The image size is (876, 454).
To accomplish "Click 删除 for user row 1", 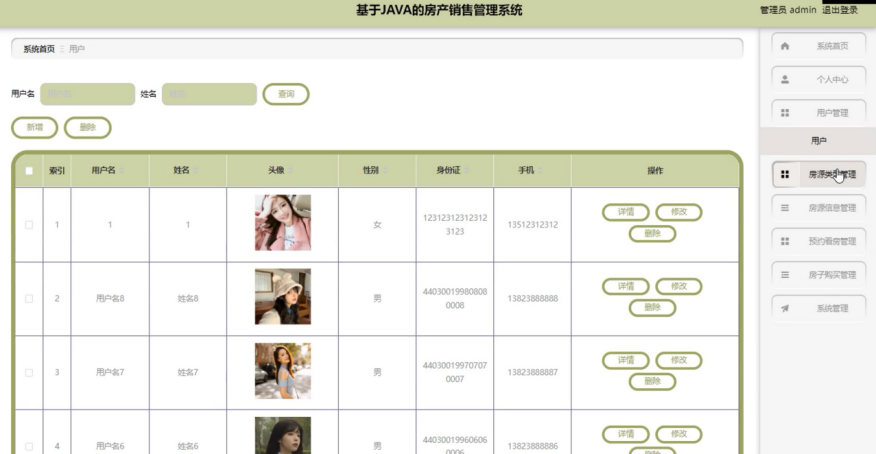I will (x=653, y=233).
